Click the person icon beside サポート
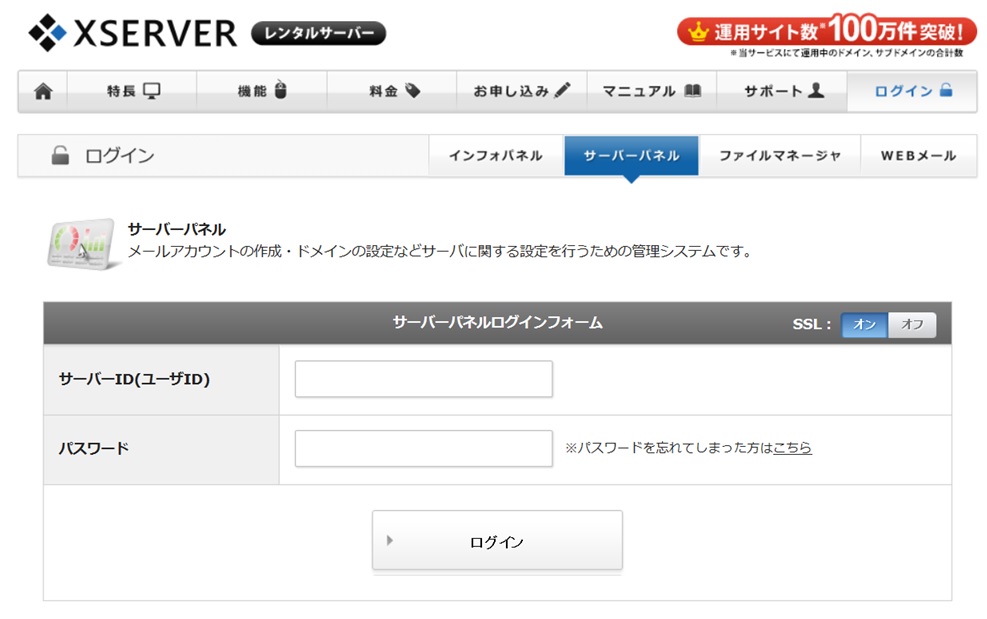The image size is (987, 619). (x=816, y=91)
